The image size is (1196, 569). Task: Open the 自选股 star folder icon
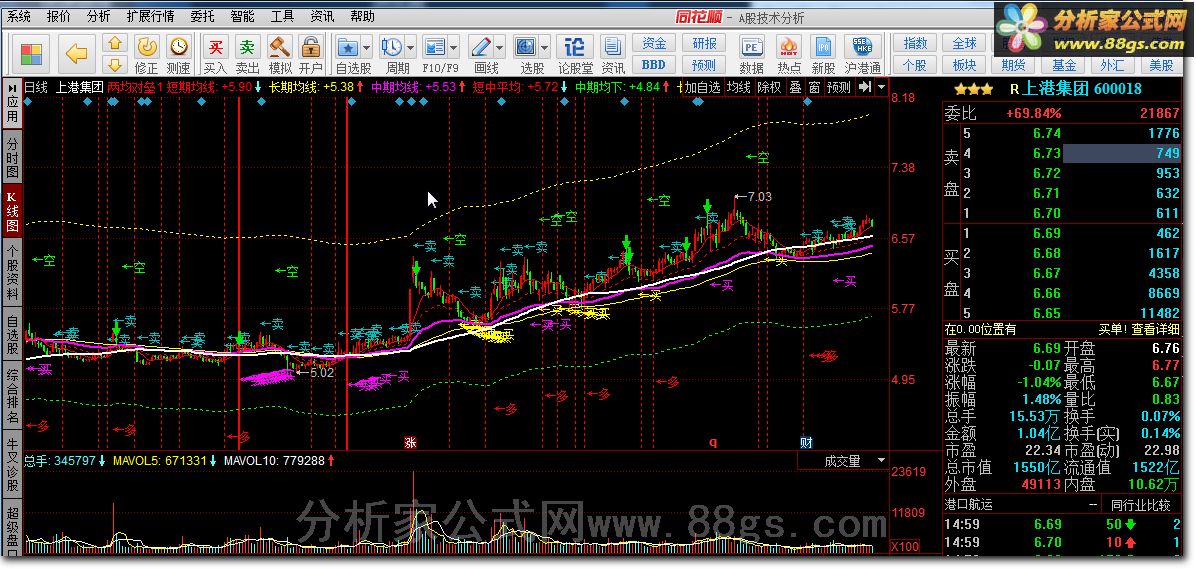point(348,47)
